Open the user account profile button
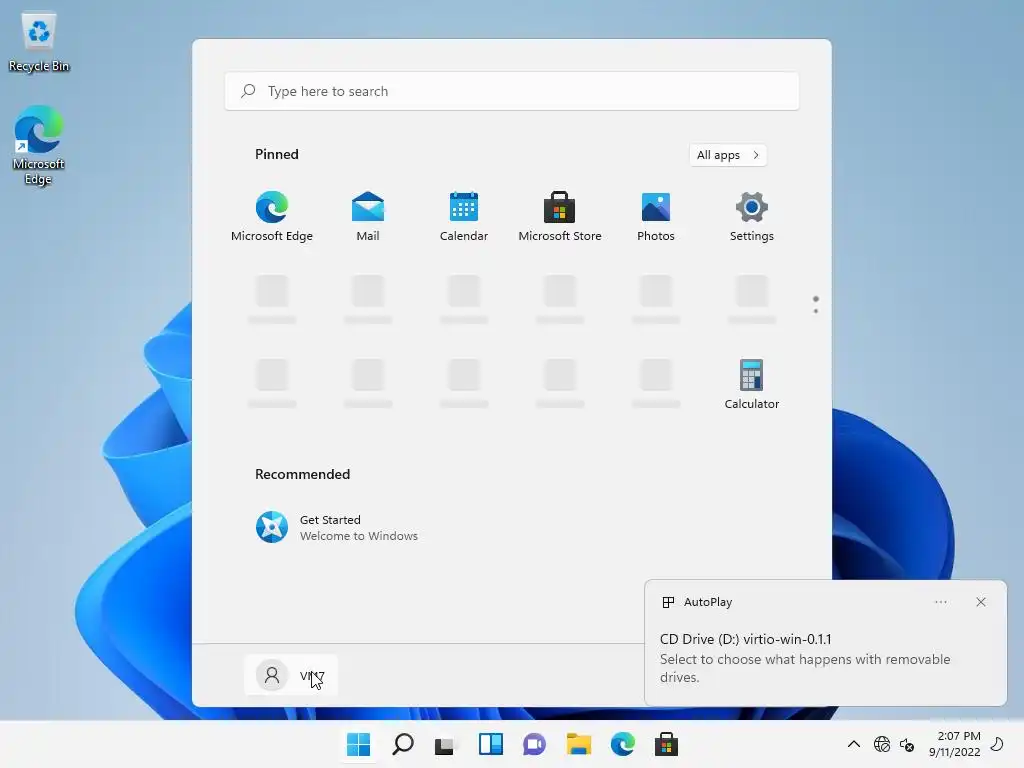Image resolution: width=1024 pixels, height=768 pixels. (291, 675)
